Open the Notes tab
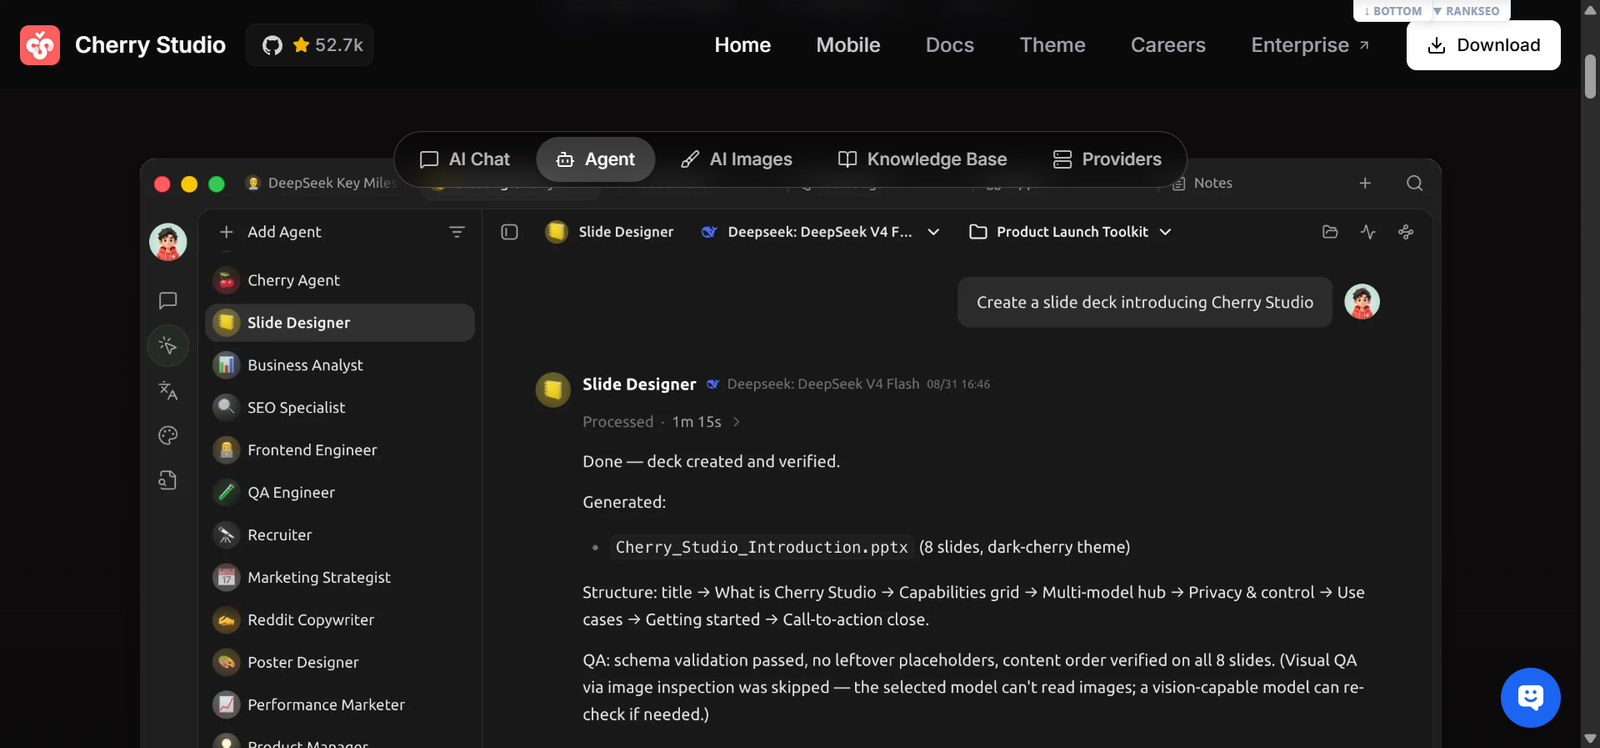Viewport: 1600px width, 748px height. (1202, 183)
